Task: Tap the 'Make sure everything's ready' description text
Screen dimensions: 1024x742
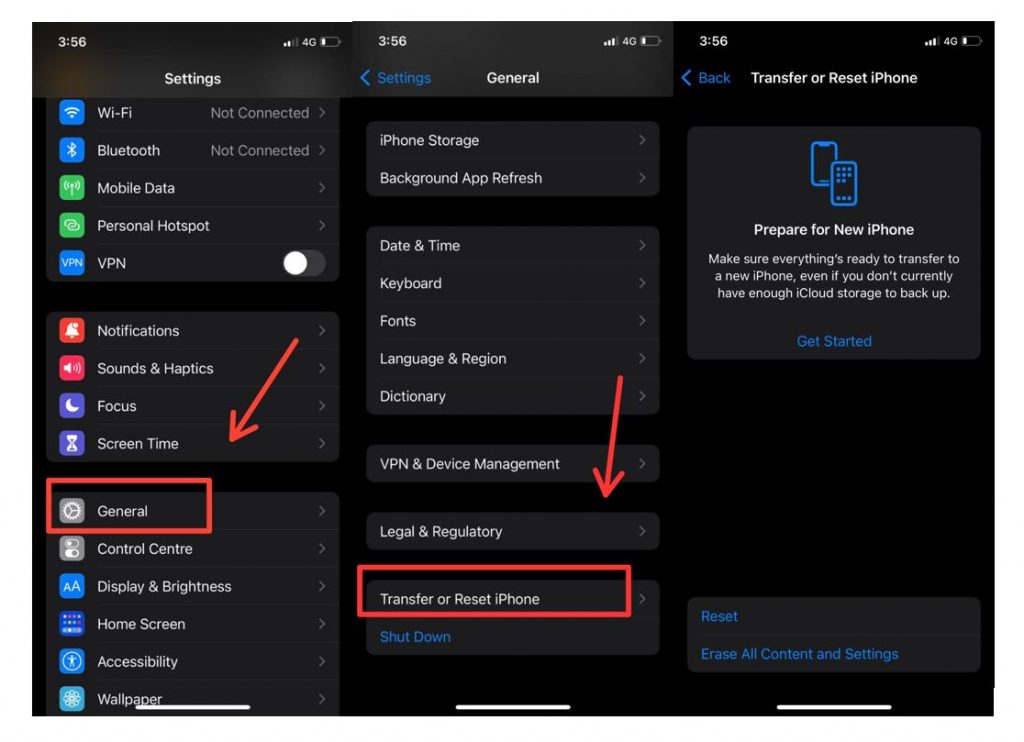Action: pos(834,276)
